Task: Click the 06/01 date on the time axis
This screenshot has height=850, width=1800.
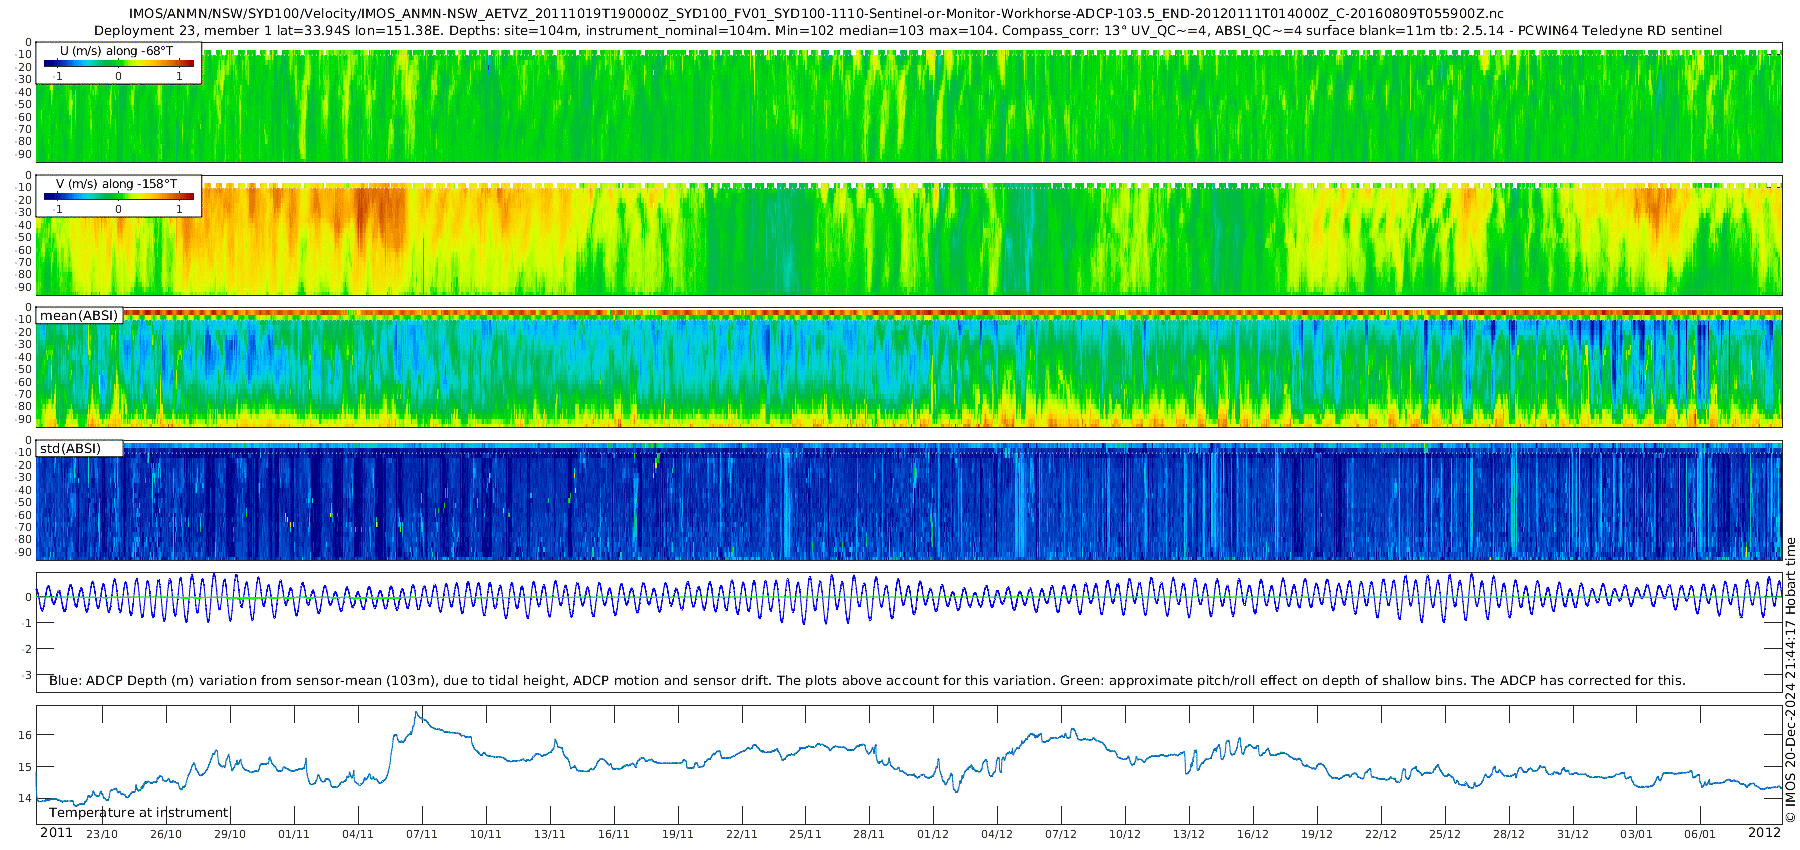Action: 1699,834
